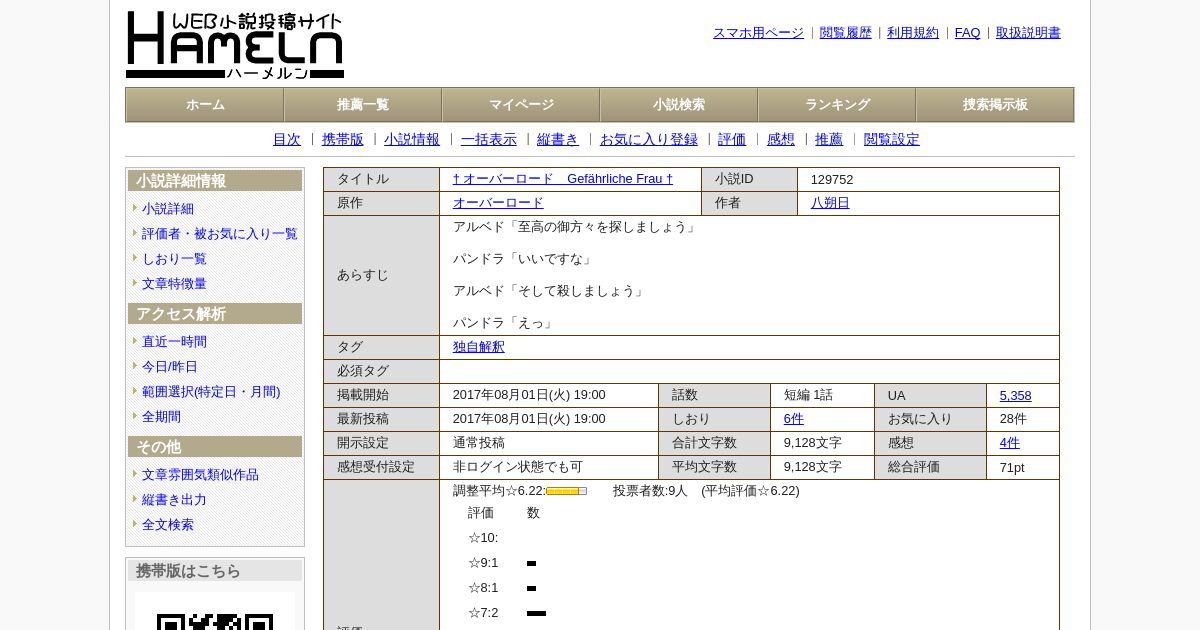This screenshot has height=630, width=1200.
Task: Click the ☆7:2 rating bar
Action: pyautogui.click(x=536, y=614)
